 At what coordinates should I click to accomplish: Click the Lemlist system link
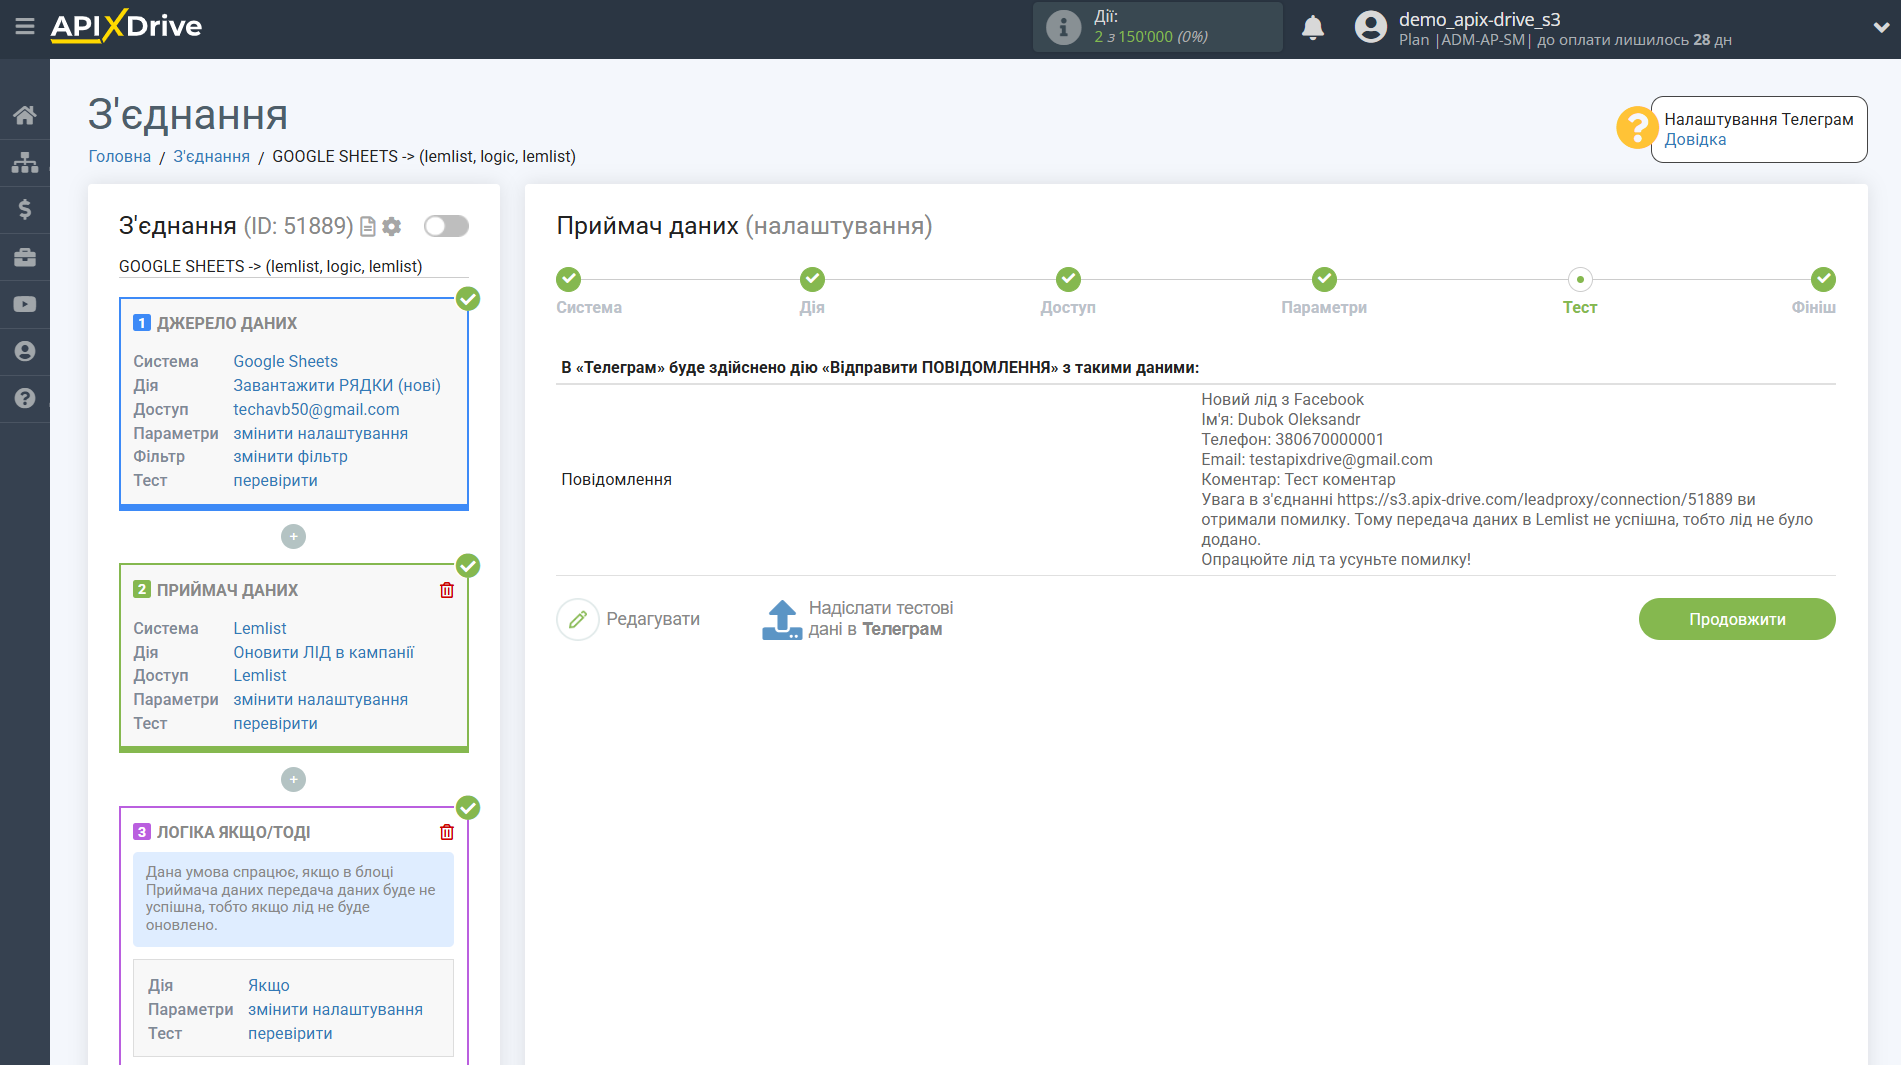260,628
